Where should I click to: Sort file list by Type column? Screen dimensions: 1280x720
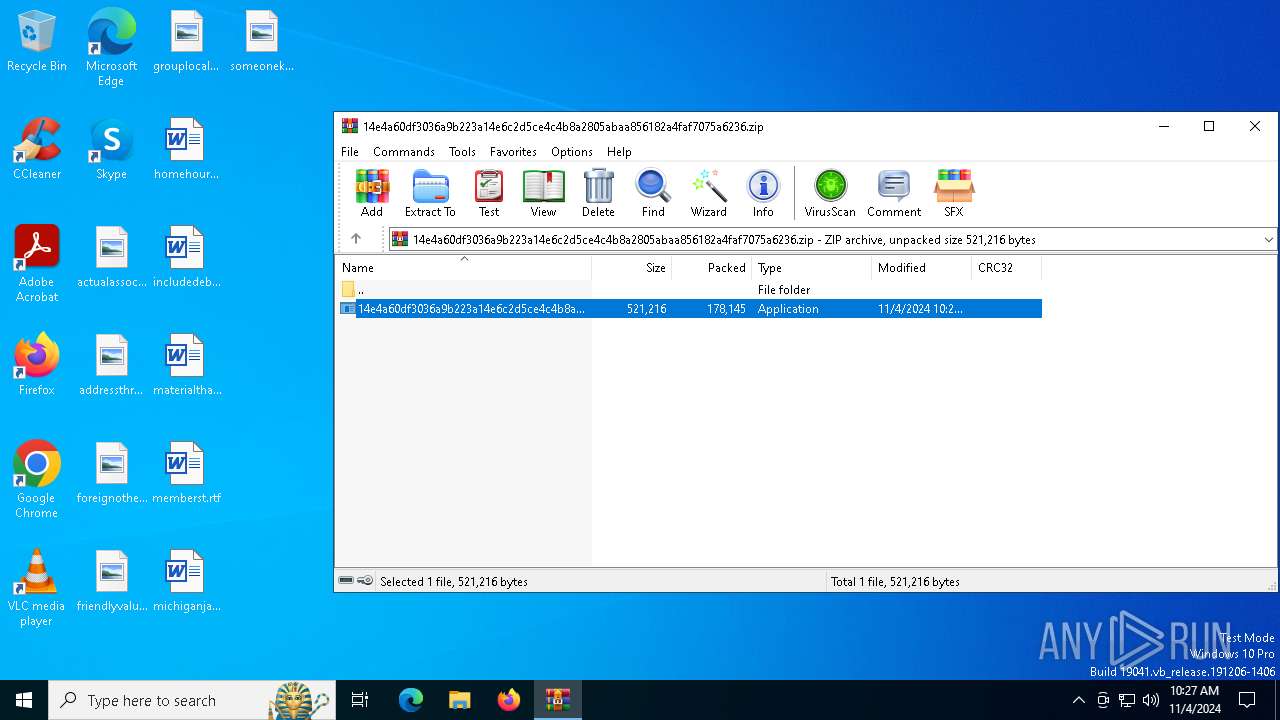pos(811,267)
